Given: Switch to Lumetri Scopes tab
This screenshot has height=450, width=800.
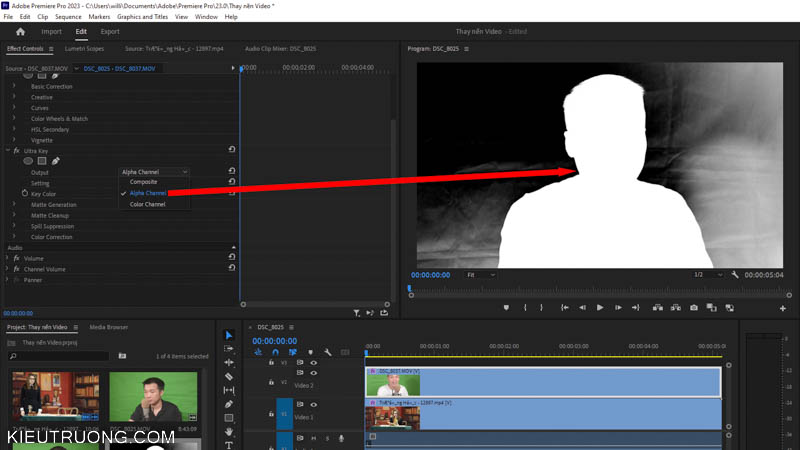Looking at the screenshot, I should tap(84, 49).
